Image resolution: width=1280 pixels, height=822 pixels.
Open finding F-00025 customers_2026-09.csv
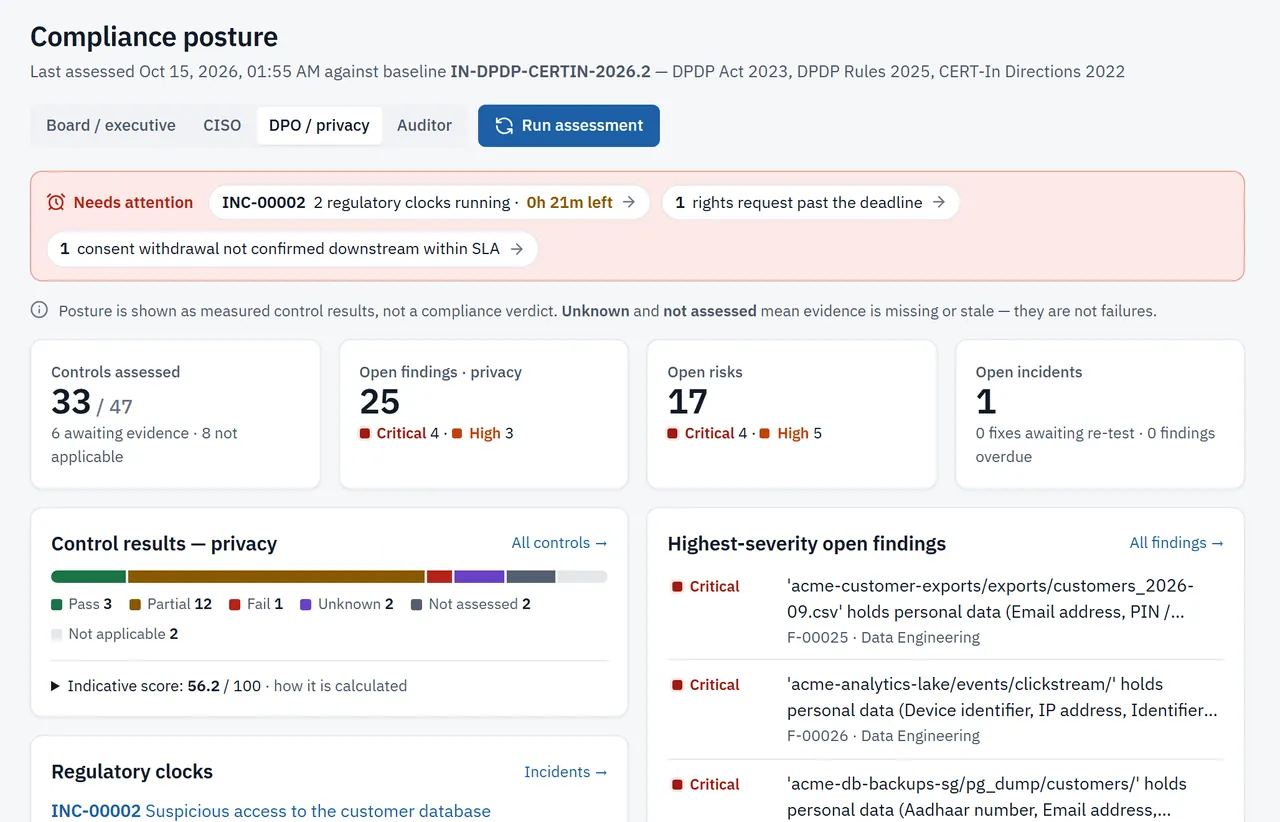point(946,611)
